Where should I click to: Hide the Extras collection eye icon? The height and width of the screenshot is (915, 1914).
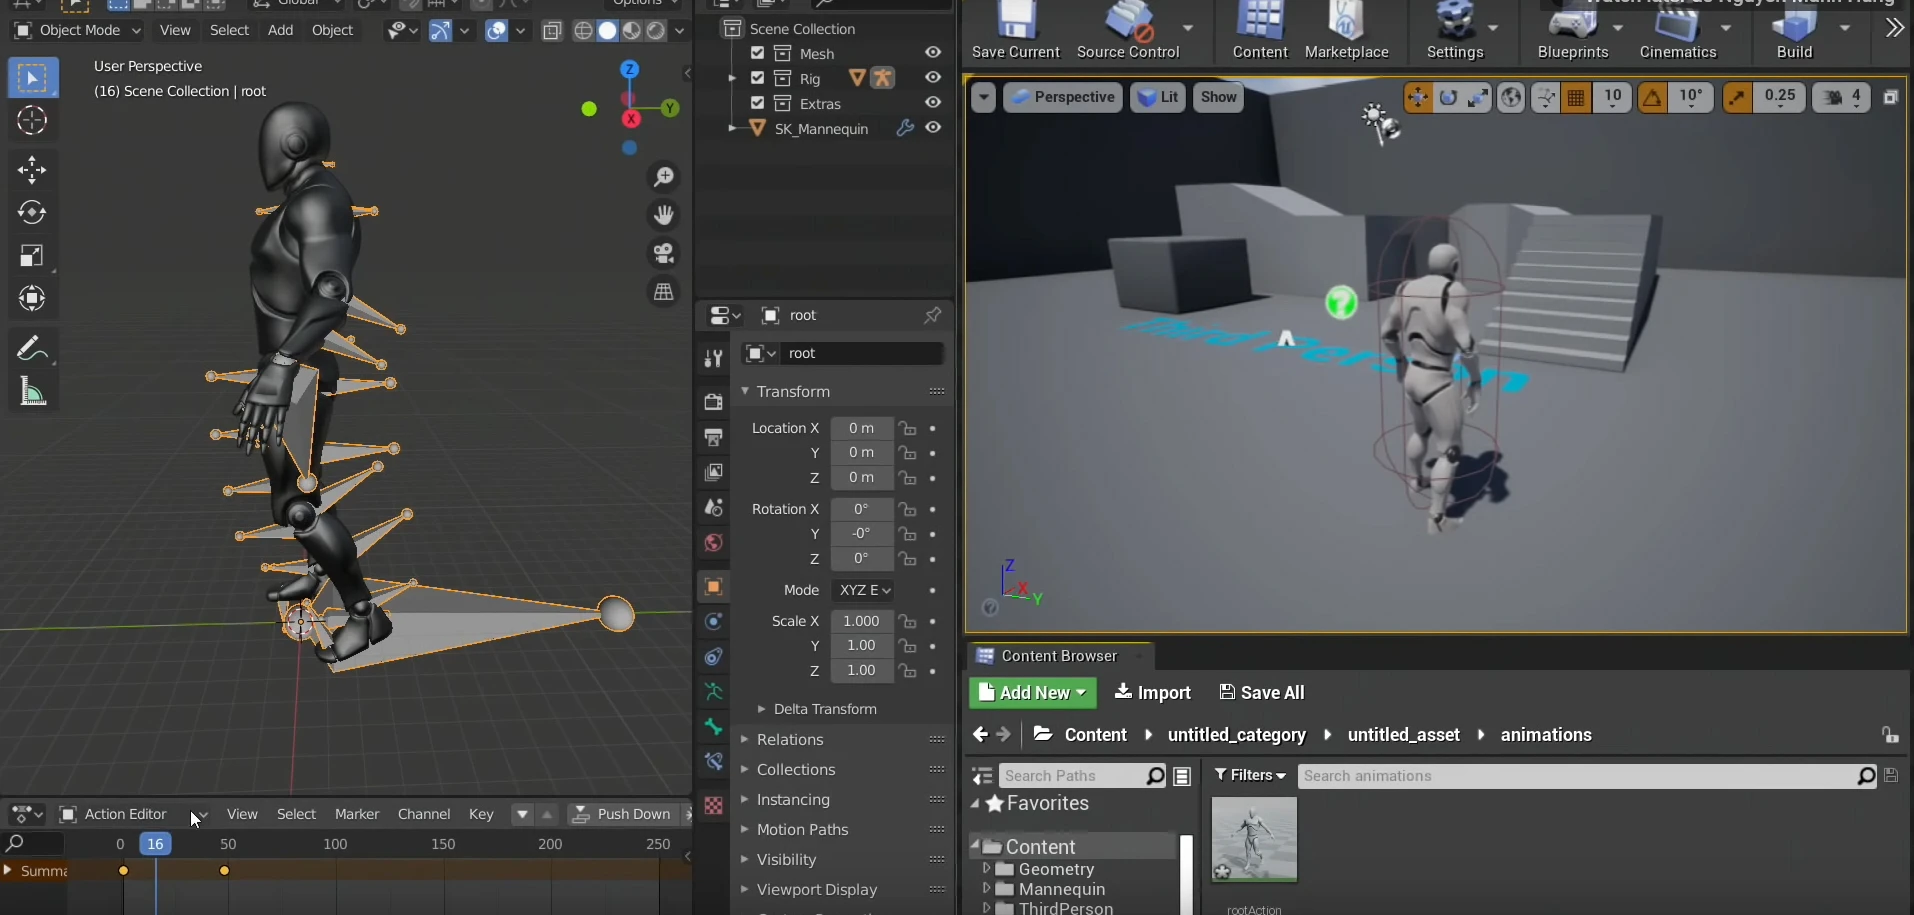pos(933,103)
